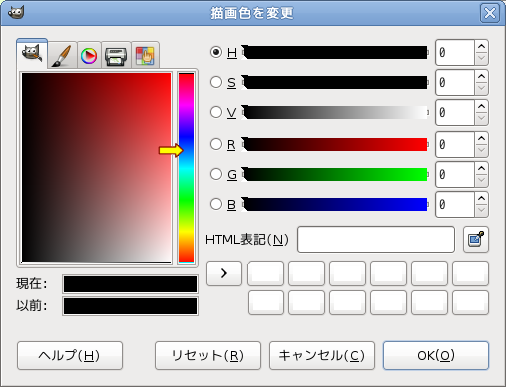Viewport: 506px width, 387px height.
Task: Select the G green radio button
Action: pos(216,174)
